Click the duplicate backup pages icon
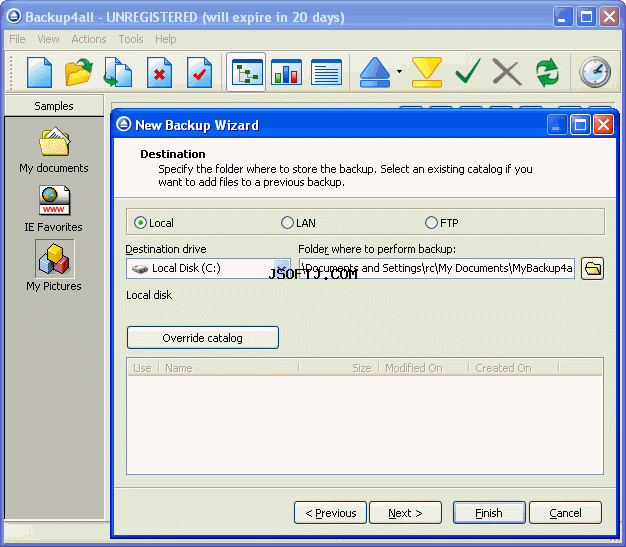 tap(118, 72)
